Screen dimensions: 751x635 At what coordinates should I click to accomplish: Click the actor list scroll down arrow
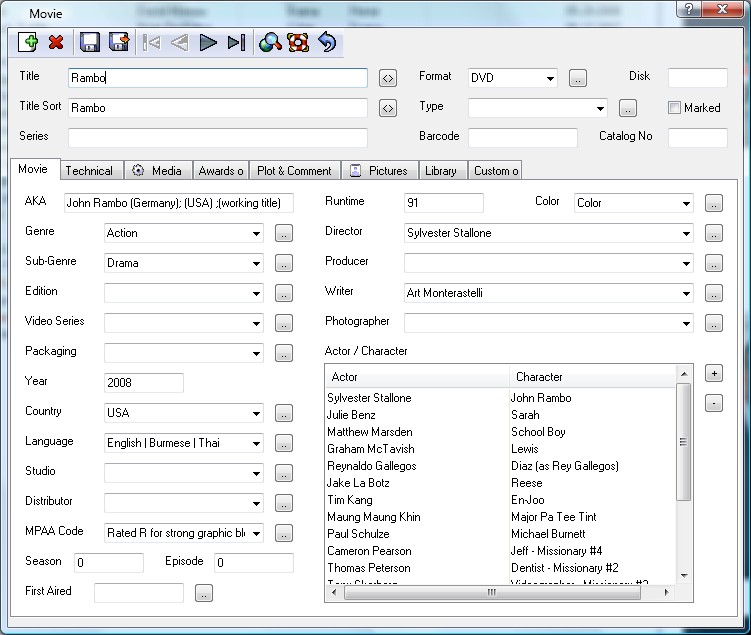[684, 576]
